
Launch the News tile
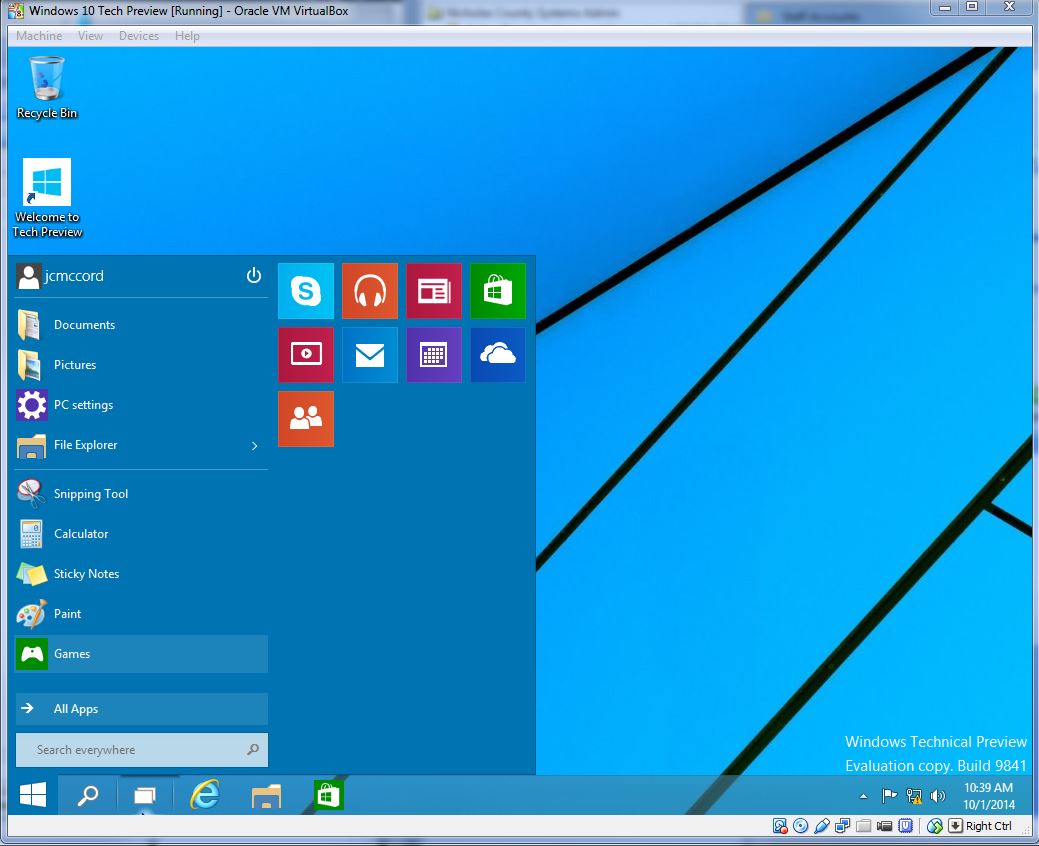click(434, 291)
